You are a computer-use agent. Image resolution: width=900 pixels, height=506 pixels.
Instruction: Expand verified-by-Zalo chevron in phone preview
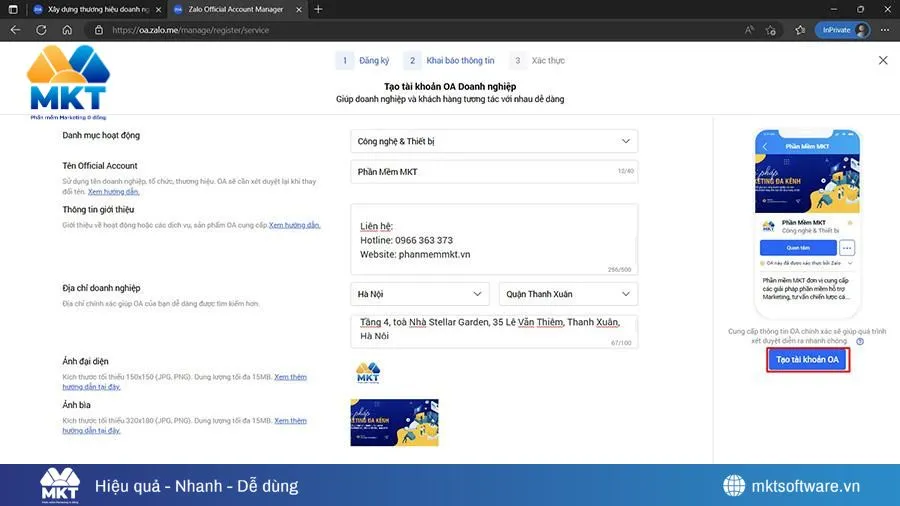pos(850,263)
